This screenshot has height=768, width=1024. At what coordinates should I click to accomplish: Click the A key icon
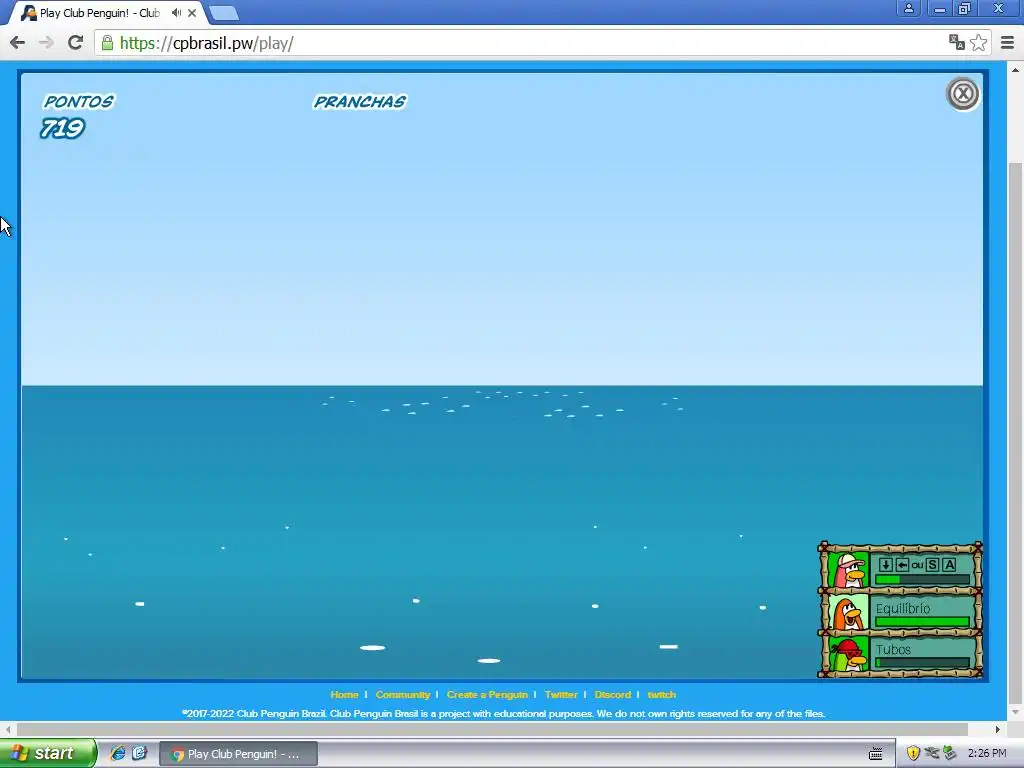(950, 565)
